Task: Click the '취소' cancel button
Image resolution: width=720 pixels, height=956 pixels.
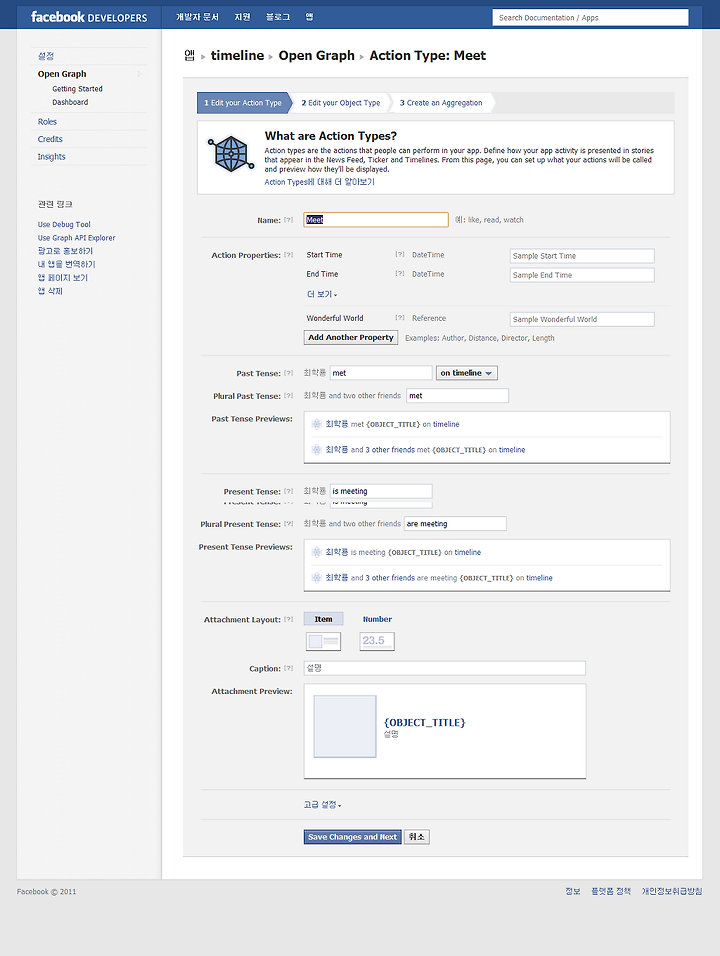Action: coord(416,837)
